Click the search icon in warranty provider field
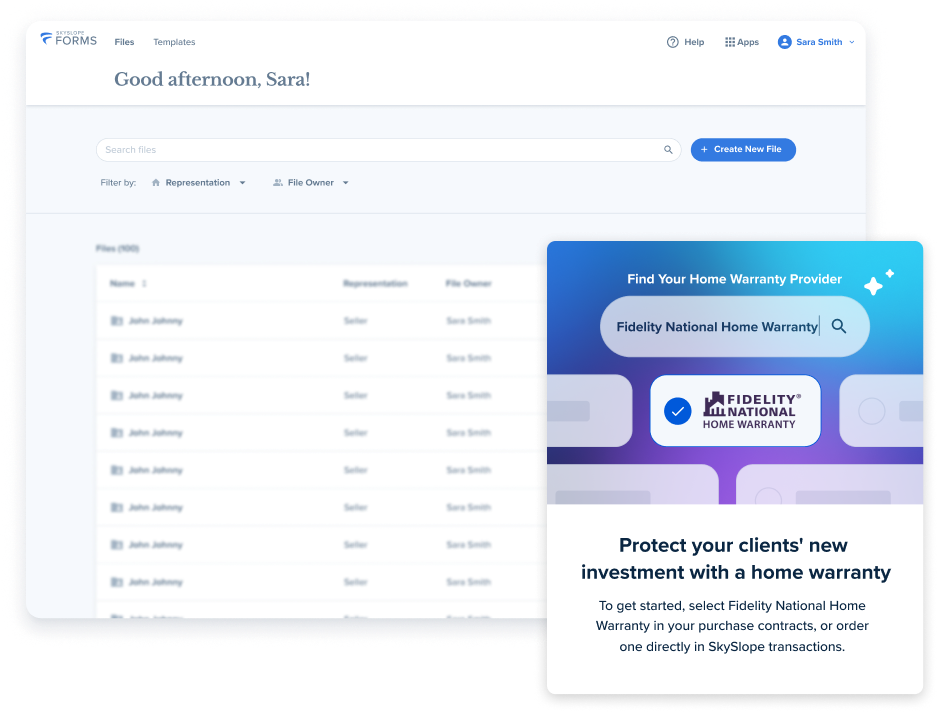The height and width of the screenshot is (713, 938). click(839, 326)
